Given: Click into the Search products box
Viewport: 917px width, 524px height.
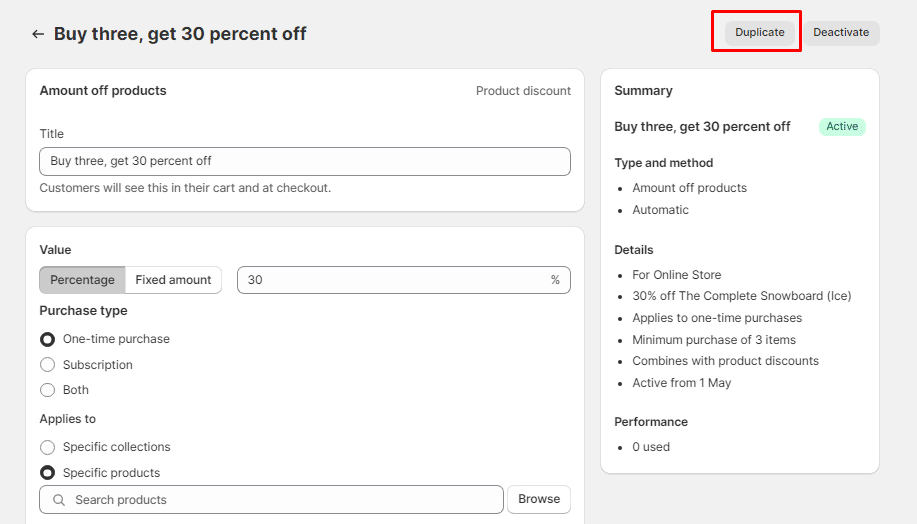Looking at the screenshot, I should pos(280,500).
